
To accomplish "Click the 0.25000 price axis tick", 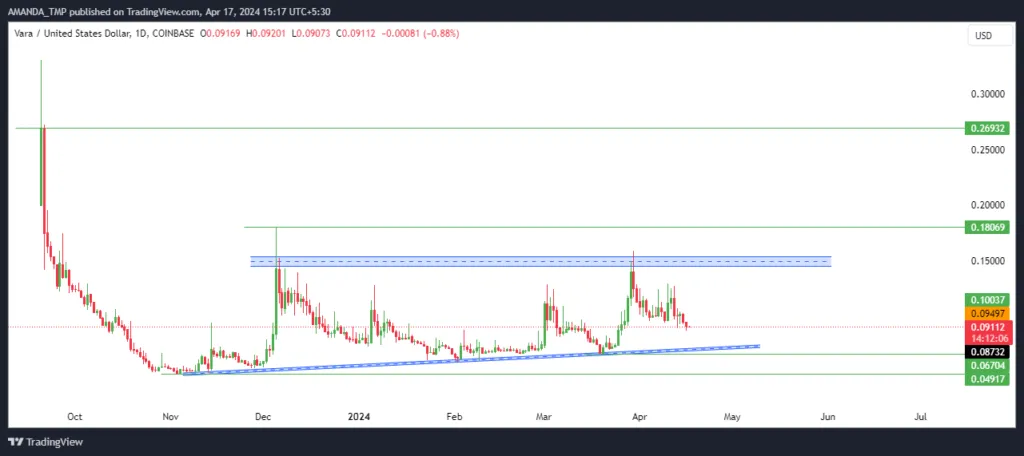I will click(988, 150).
